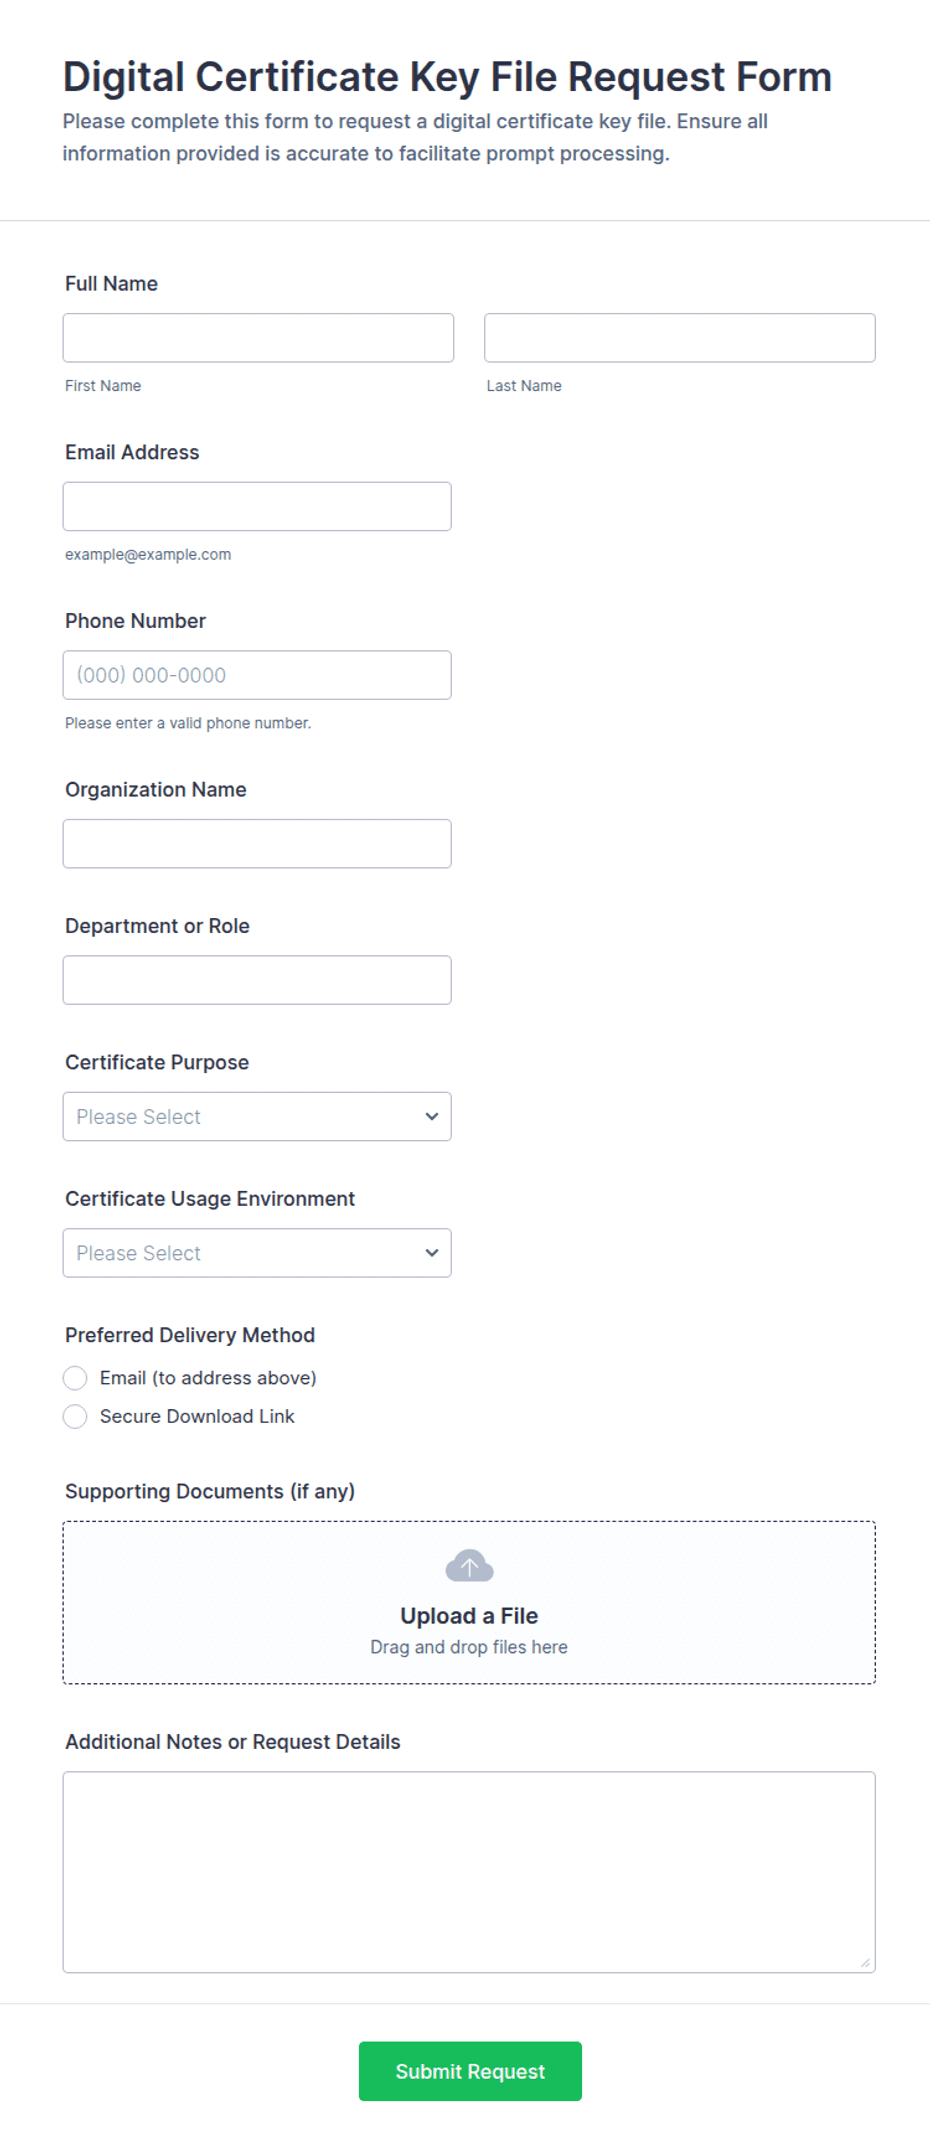Screen dimensions: 930x2150
Task: Click the form title heading
Action: [447, 77]
